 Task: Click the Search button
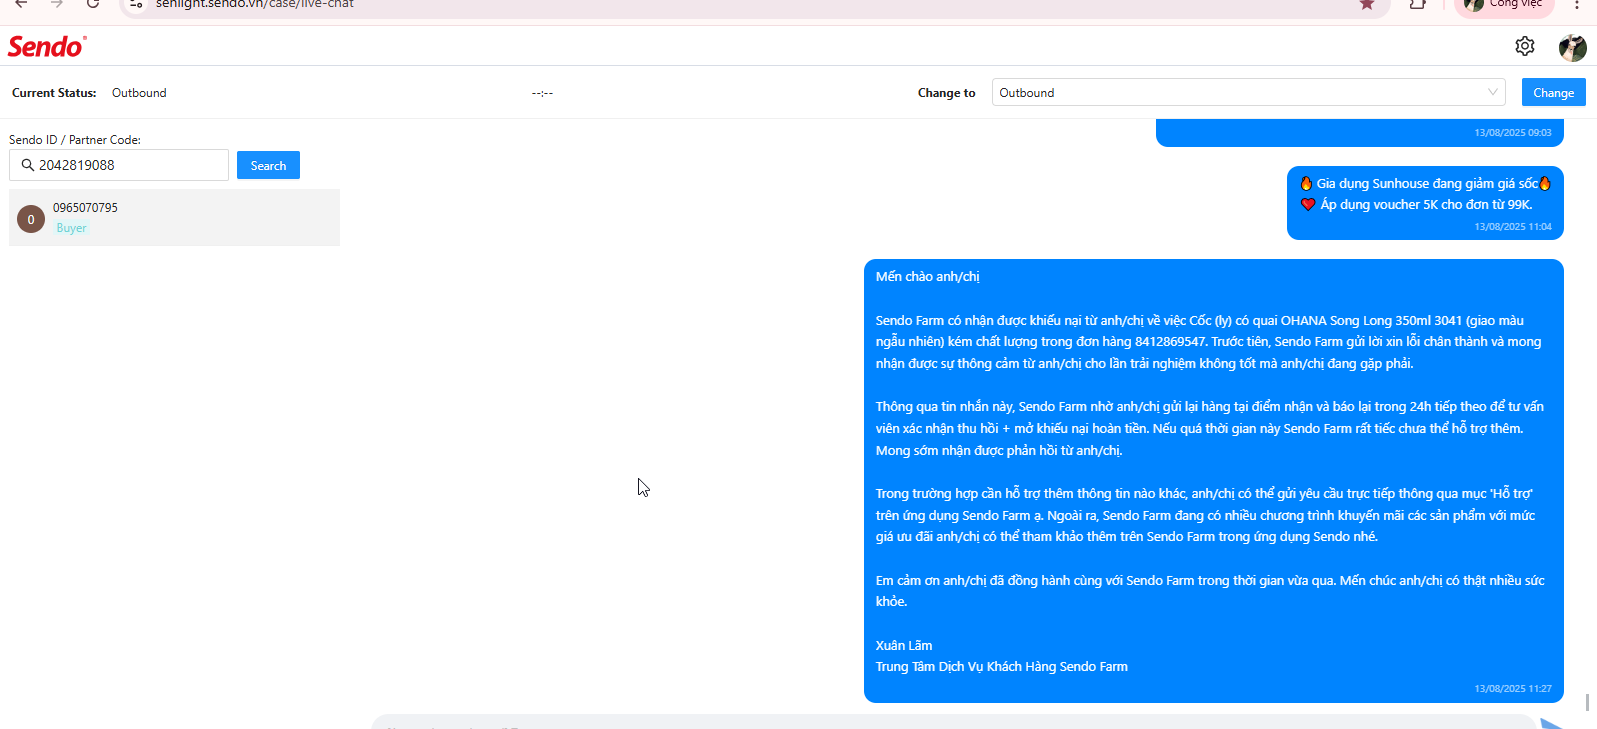pyautogui.click(x=268, y=165)
